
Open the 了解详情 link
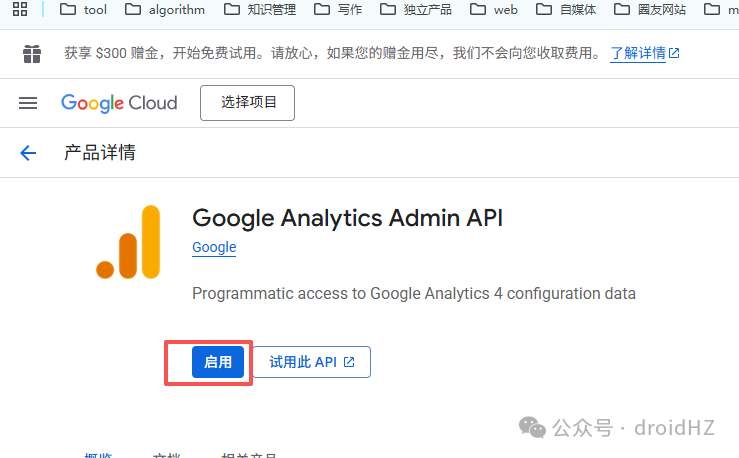tap(638, 53)
